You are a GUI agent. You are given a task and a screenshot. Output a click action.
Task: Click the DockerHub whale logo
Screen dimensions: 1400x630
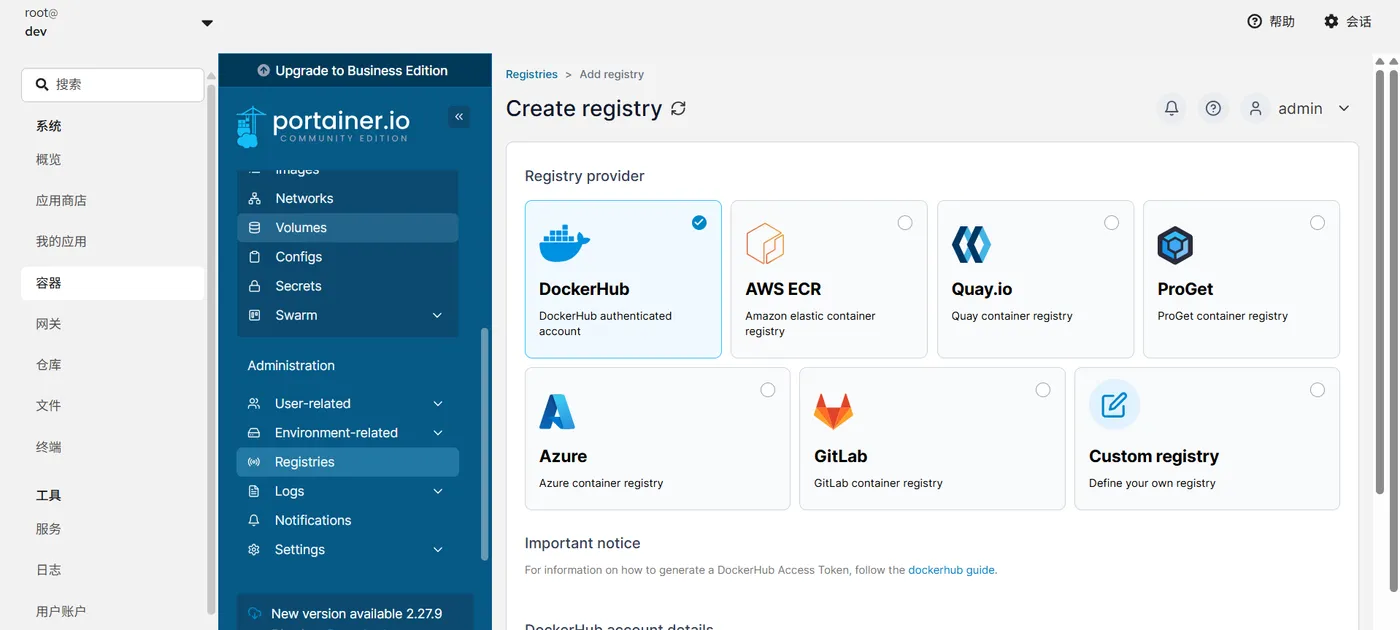565,243
